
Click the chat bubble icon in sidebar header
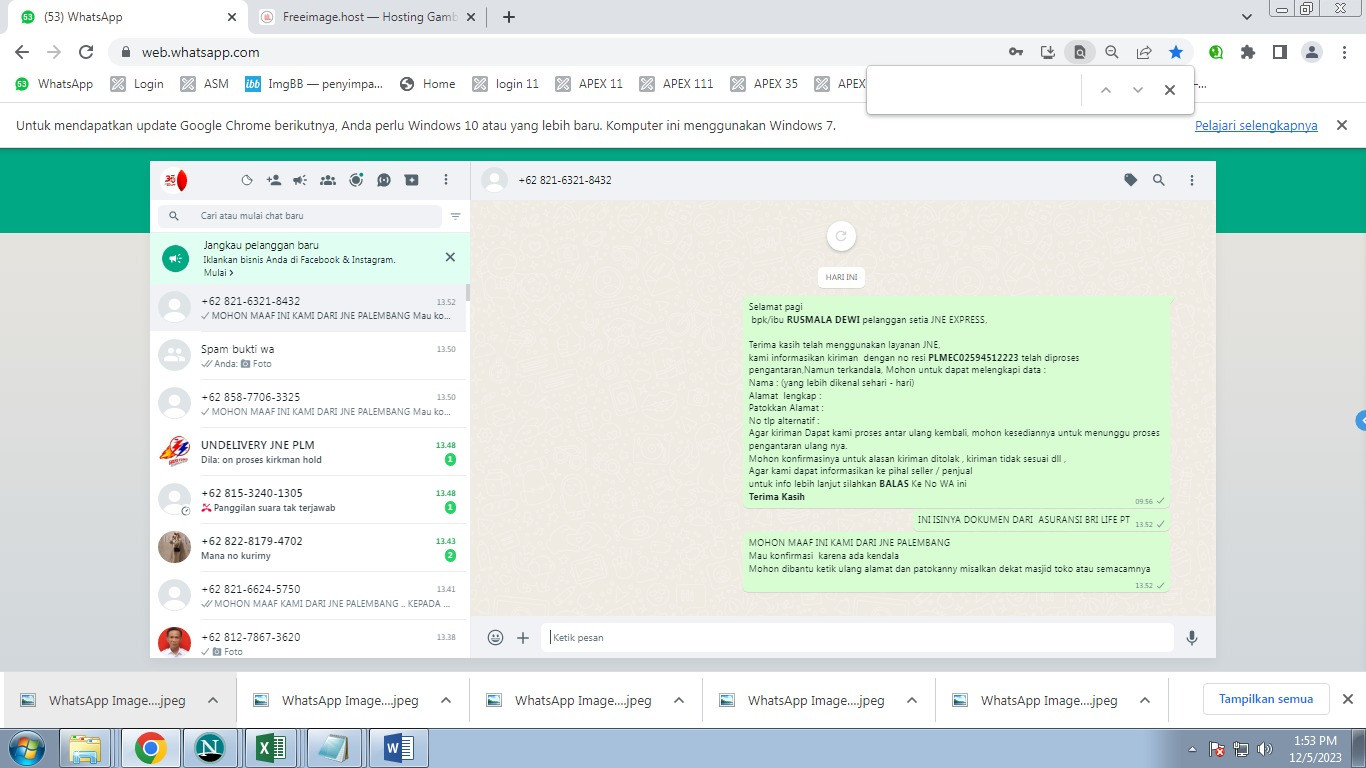(x=384, y=180)
